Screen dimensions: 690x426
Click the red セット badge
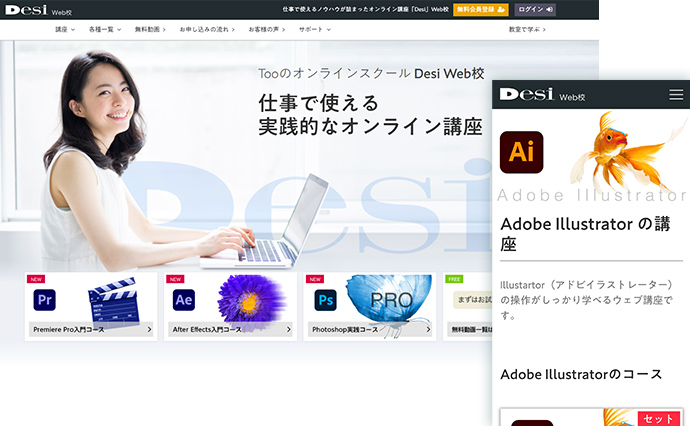point(659,419)
